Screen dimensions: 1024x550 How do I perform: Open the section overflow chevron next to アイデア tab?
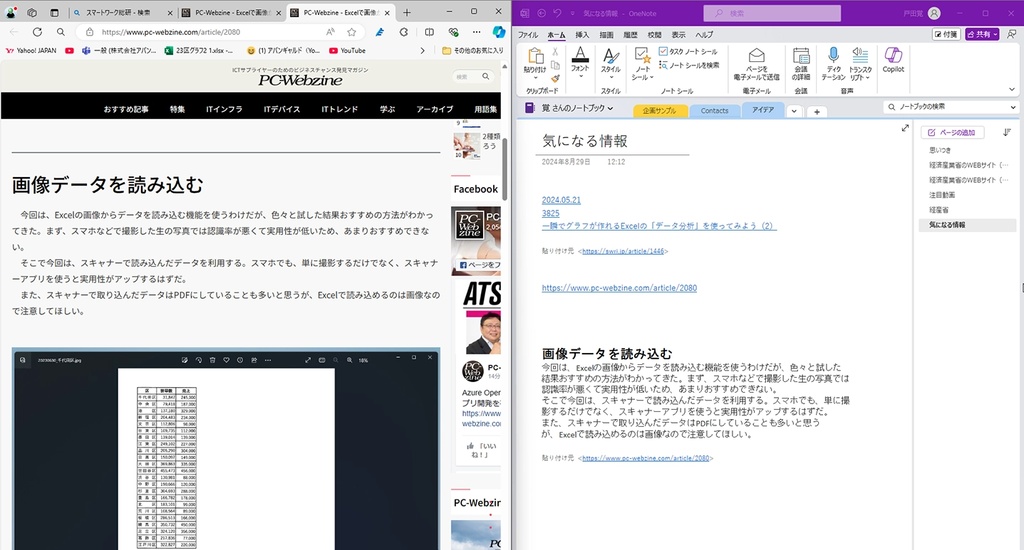pyautogui.click(x=794, y=111)
